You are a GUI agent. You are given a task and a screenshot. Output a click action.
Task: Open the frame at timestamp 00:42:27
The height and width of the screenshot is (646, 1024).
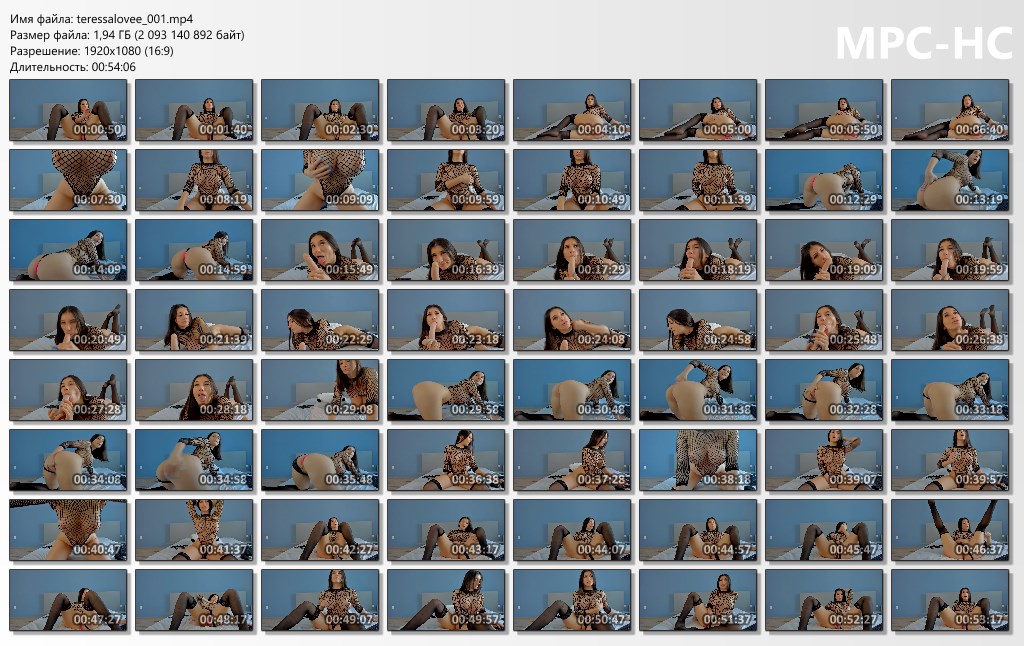[x=320, y=530]
